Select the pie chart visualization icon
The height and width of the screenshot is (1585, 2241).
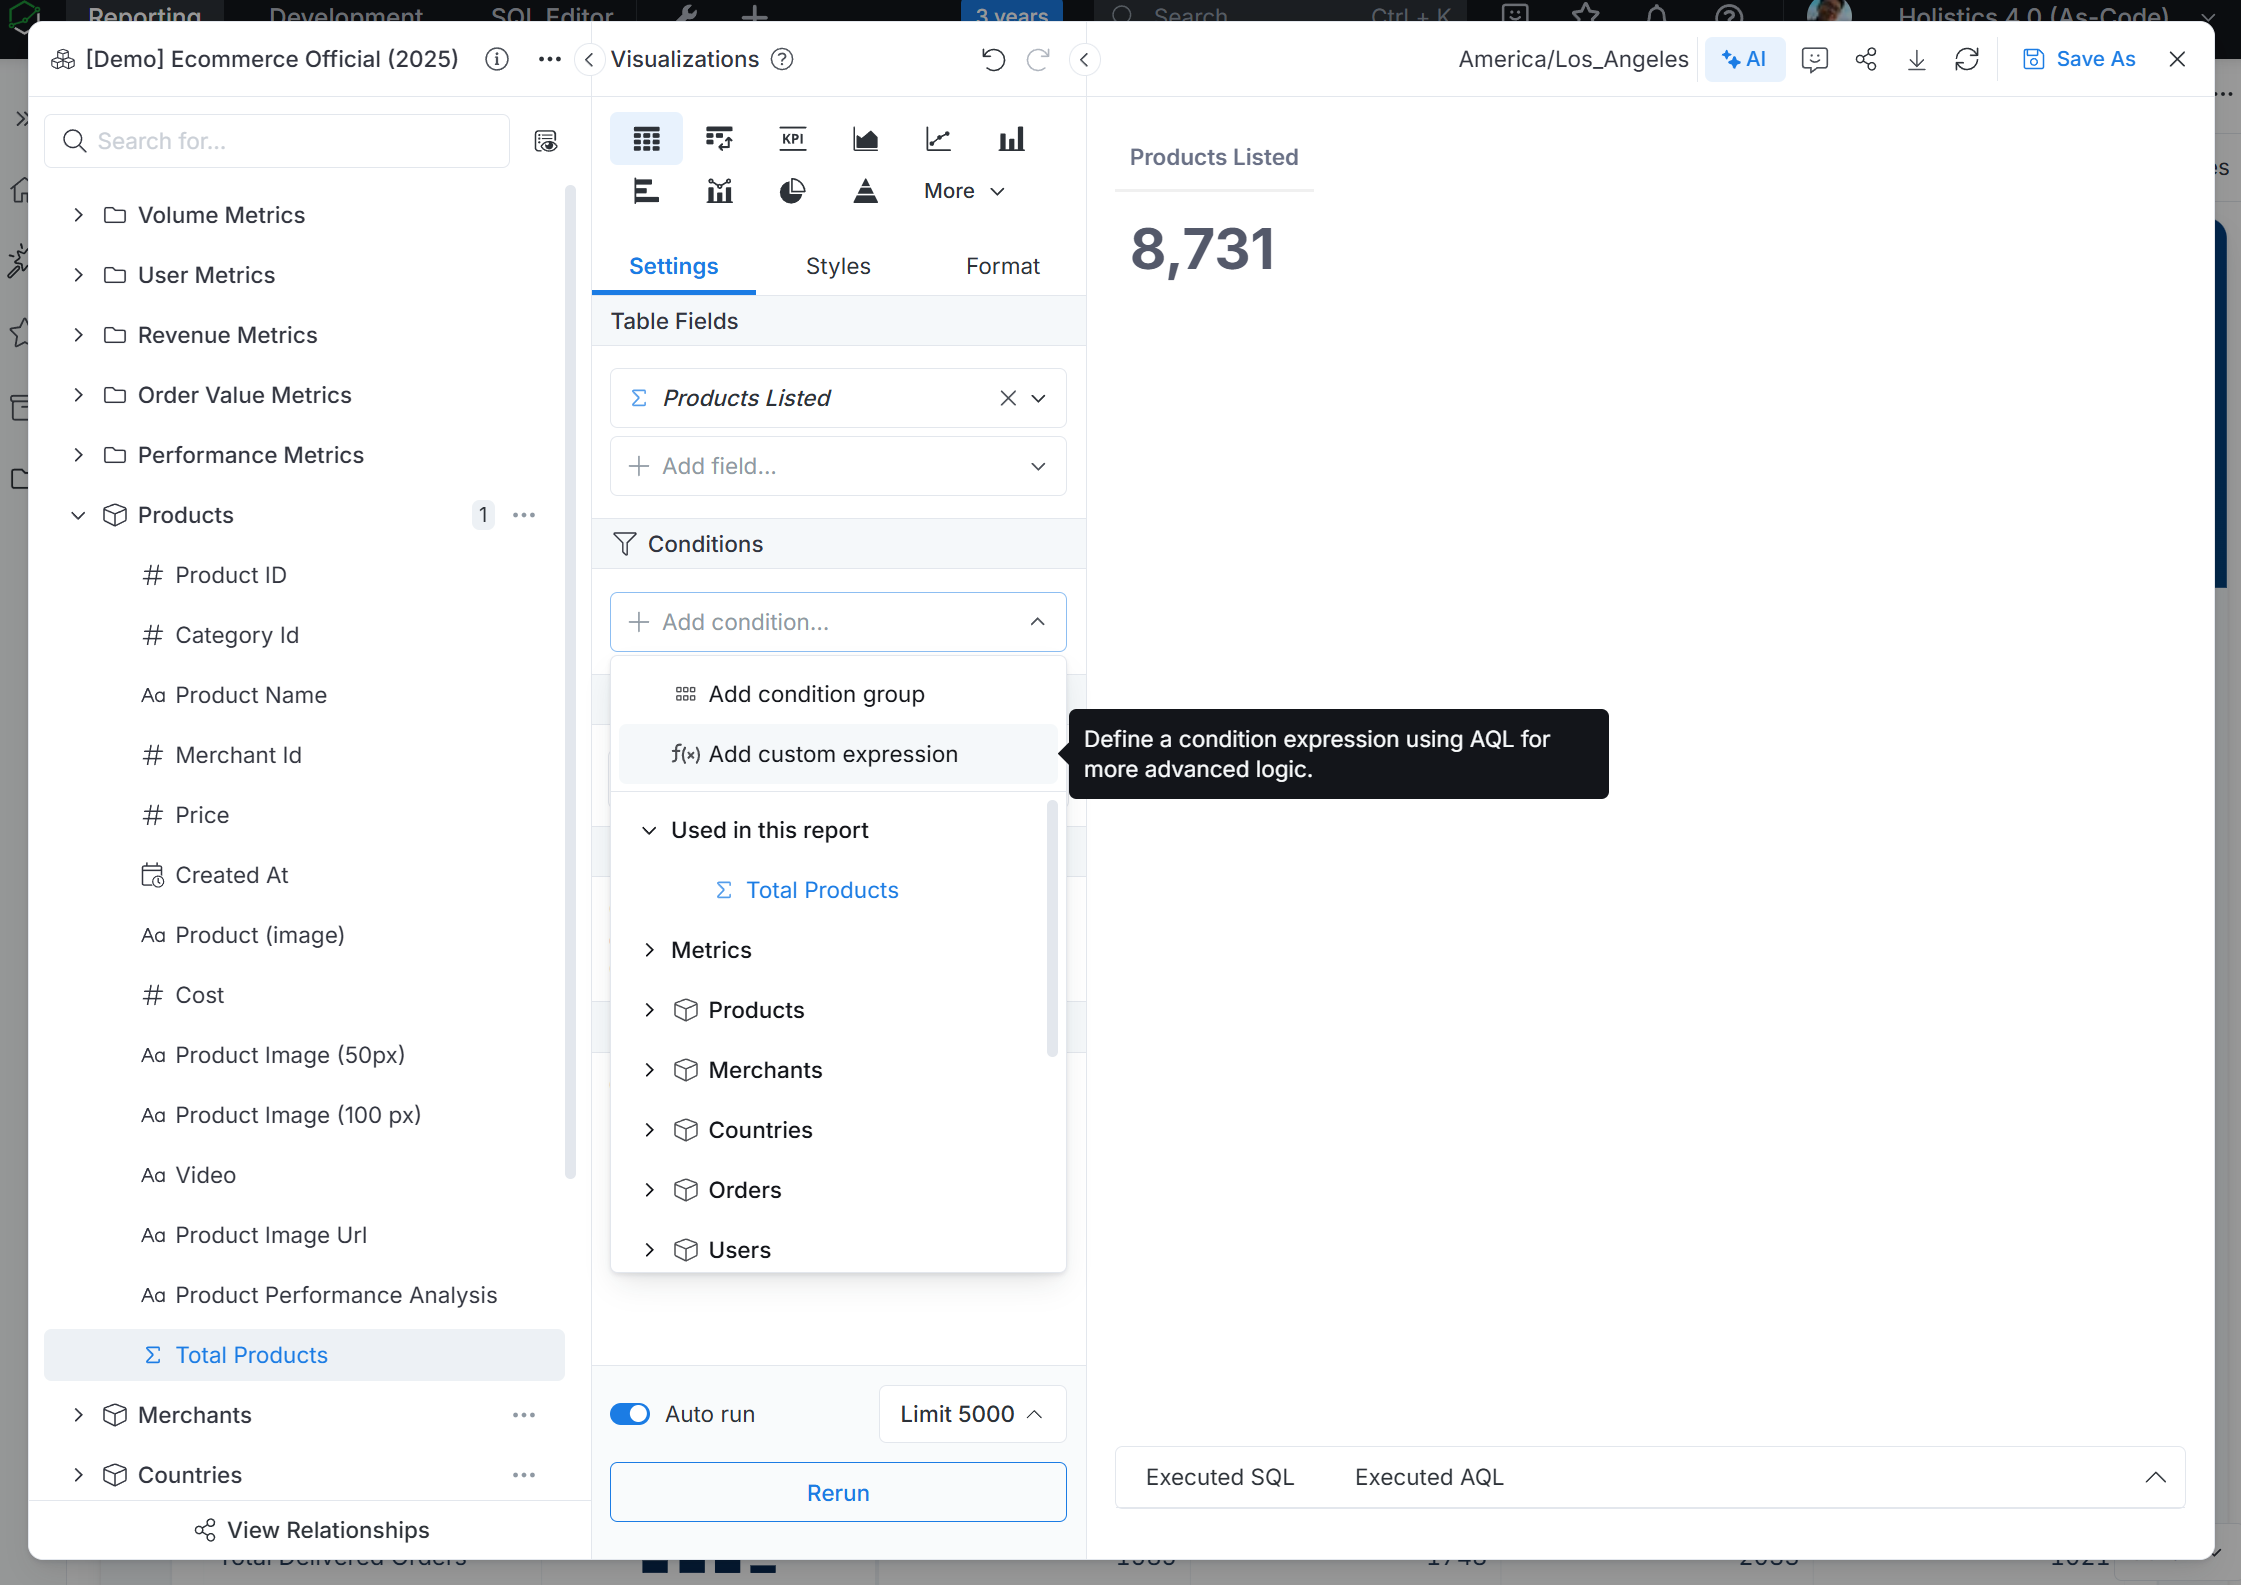tap(792, 191)
